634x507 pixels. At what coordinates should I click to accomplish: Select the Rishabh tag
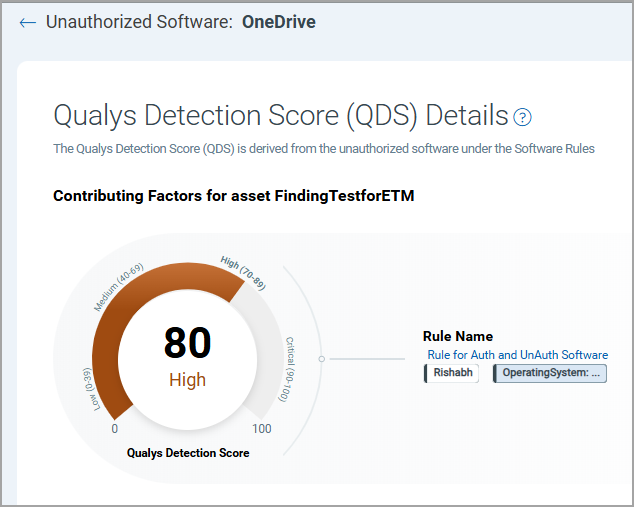click(x=451, y=373)
